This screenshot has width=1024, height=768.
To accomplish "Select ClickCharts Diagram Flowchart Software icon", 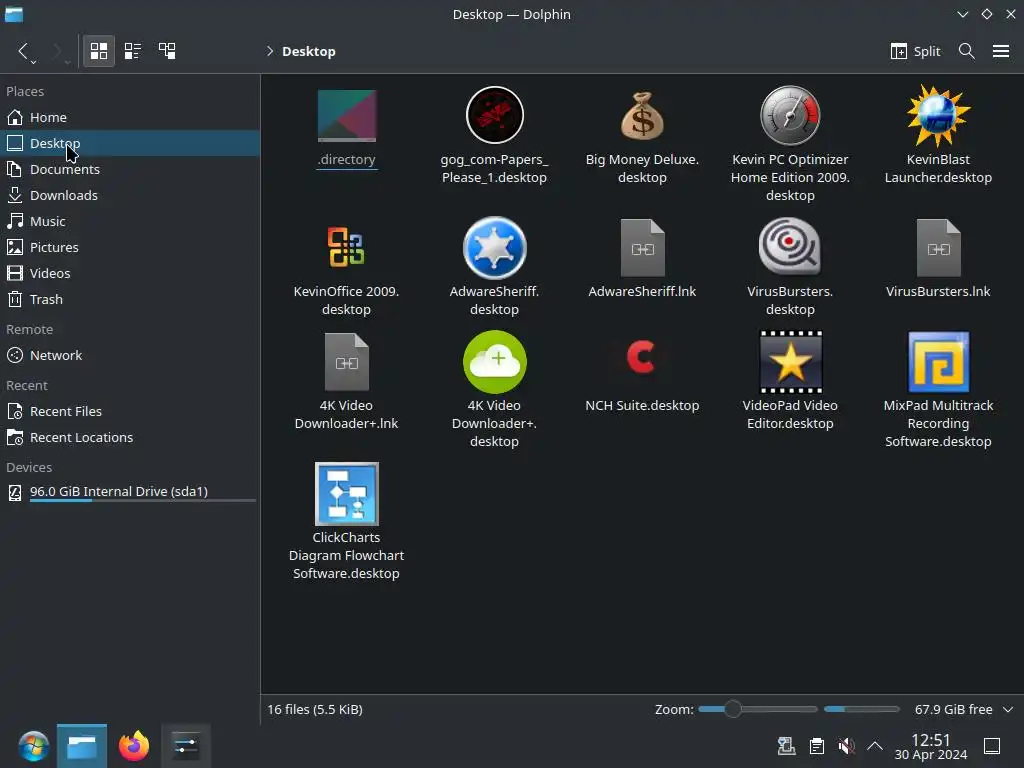I will point(346,494).
